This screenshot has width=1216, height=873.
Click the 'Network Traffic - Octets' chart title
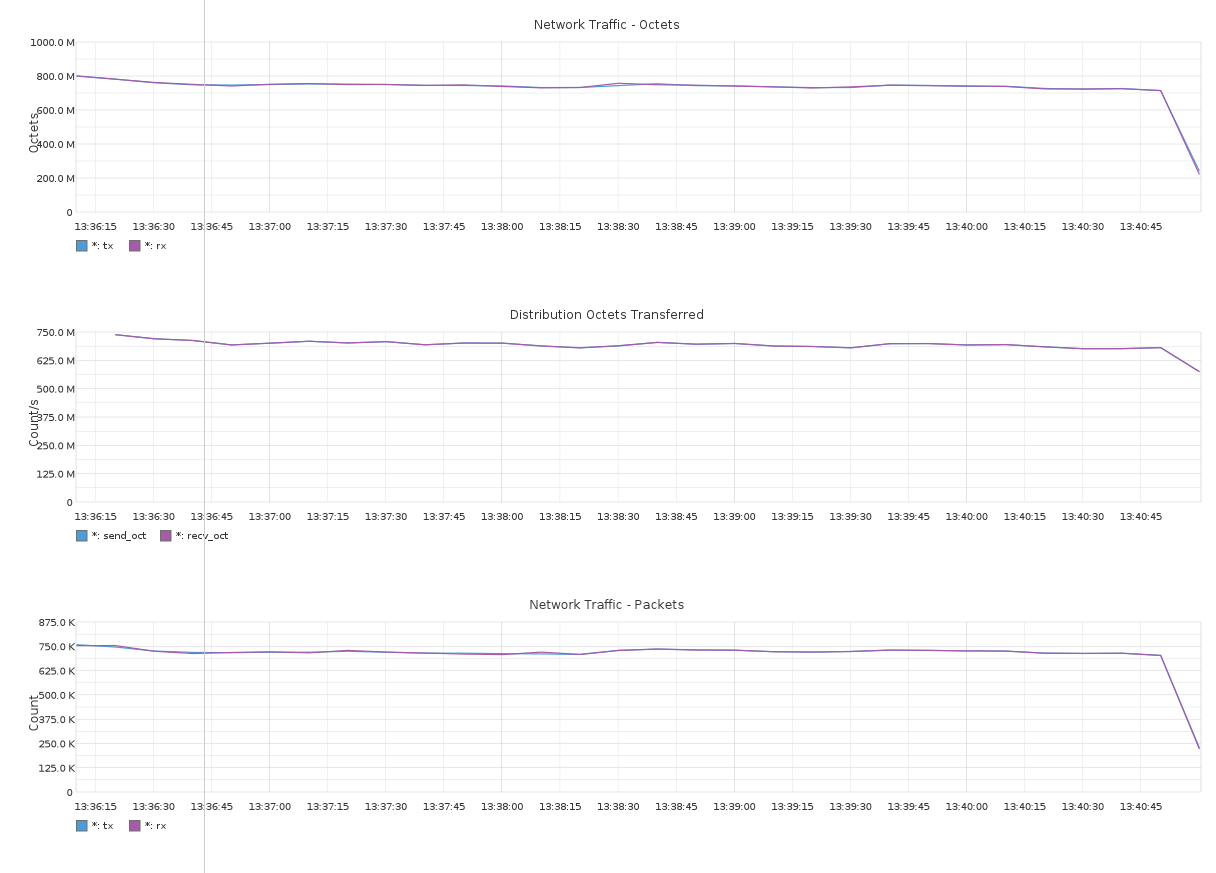[x=607, y=25]
